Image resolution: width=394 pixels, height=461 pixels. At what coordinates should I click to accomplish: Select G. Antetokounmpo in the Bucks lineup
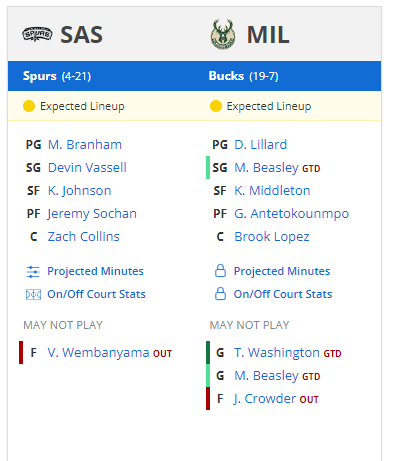coord(292,214)
